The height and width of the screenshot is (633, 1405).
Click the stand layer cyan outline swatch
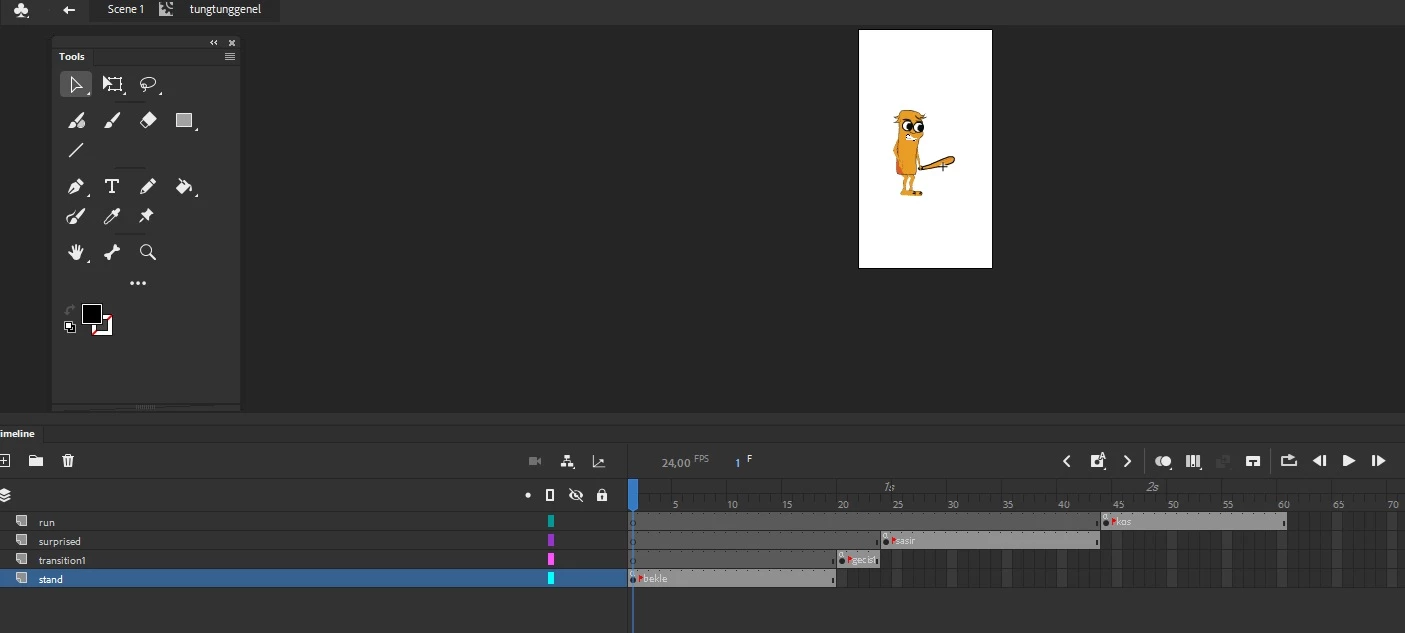551,579
